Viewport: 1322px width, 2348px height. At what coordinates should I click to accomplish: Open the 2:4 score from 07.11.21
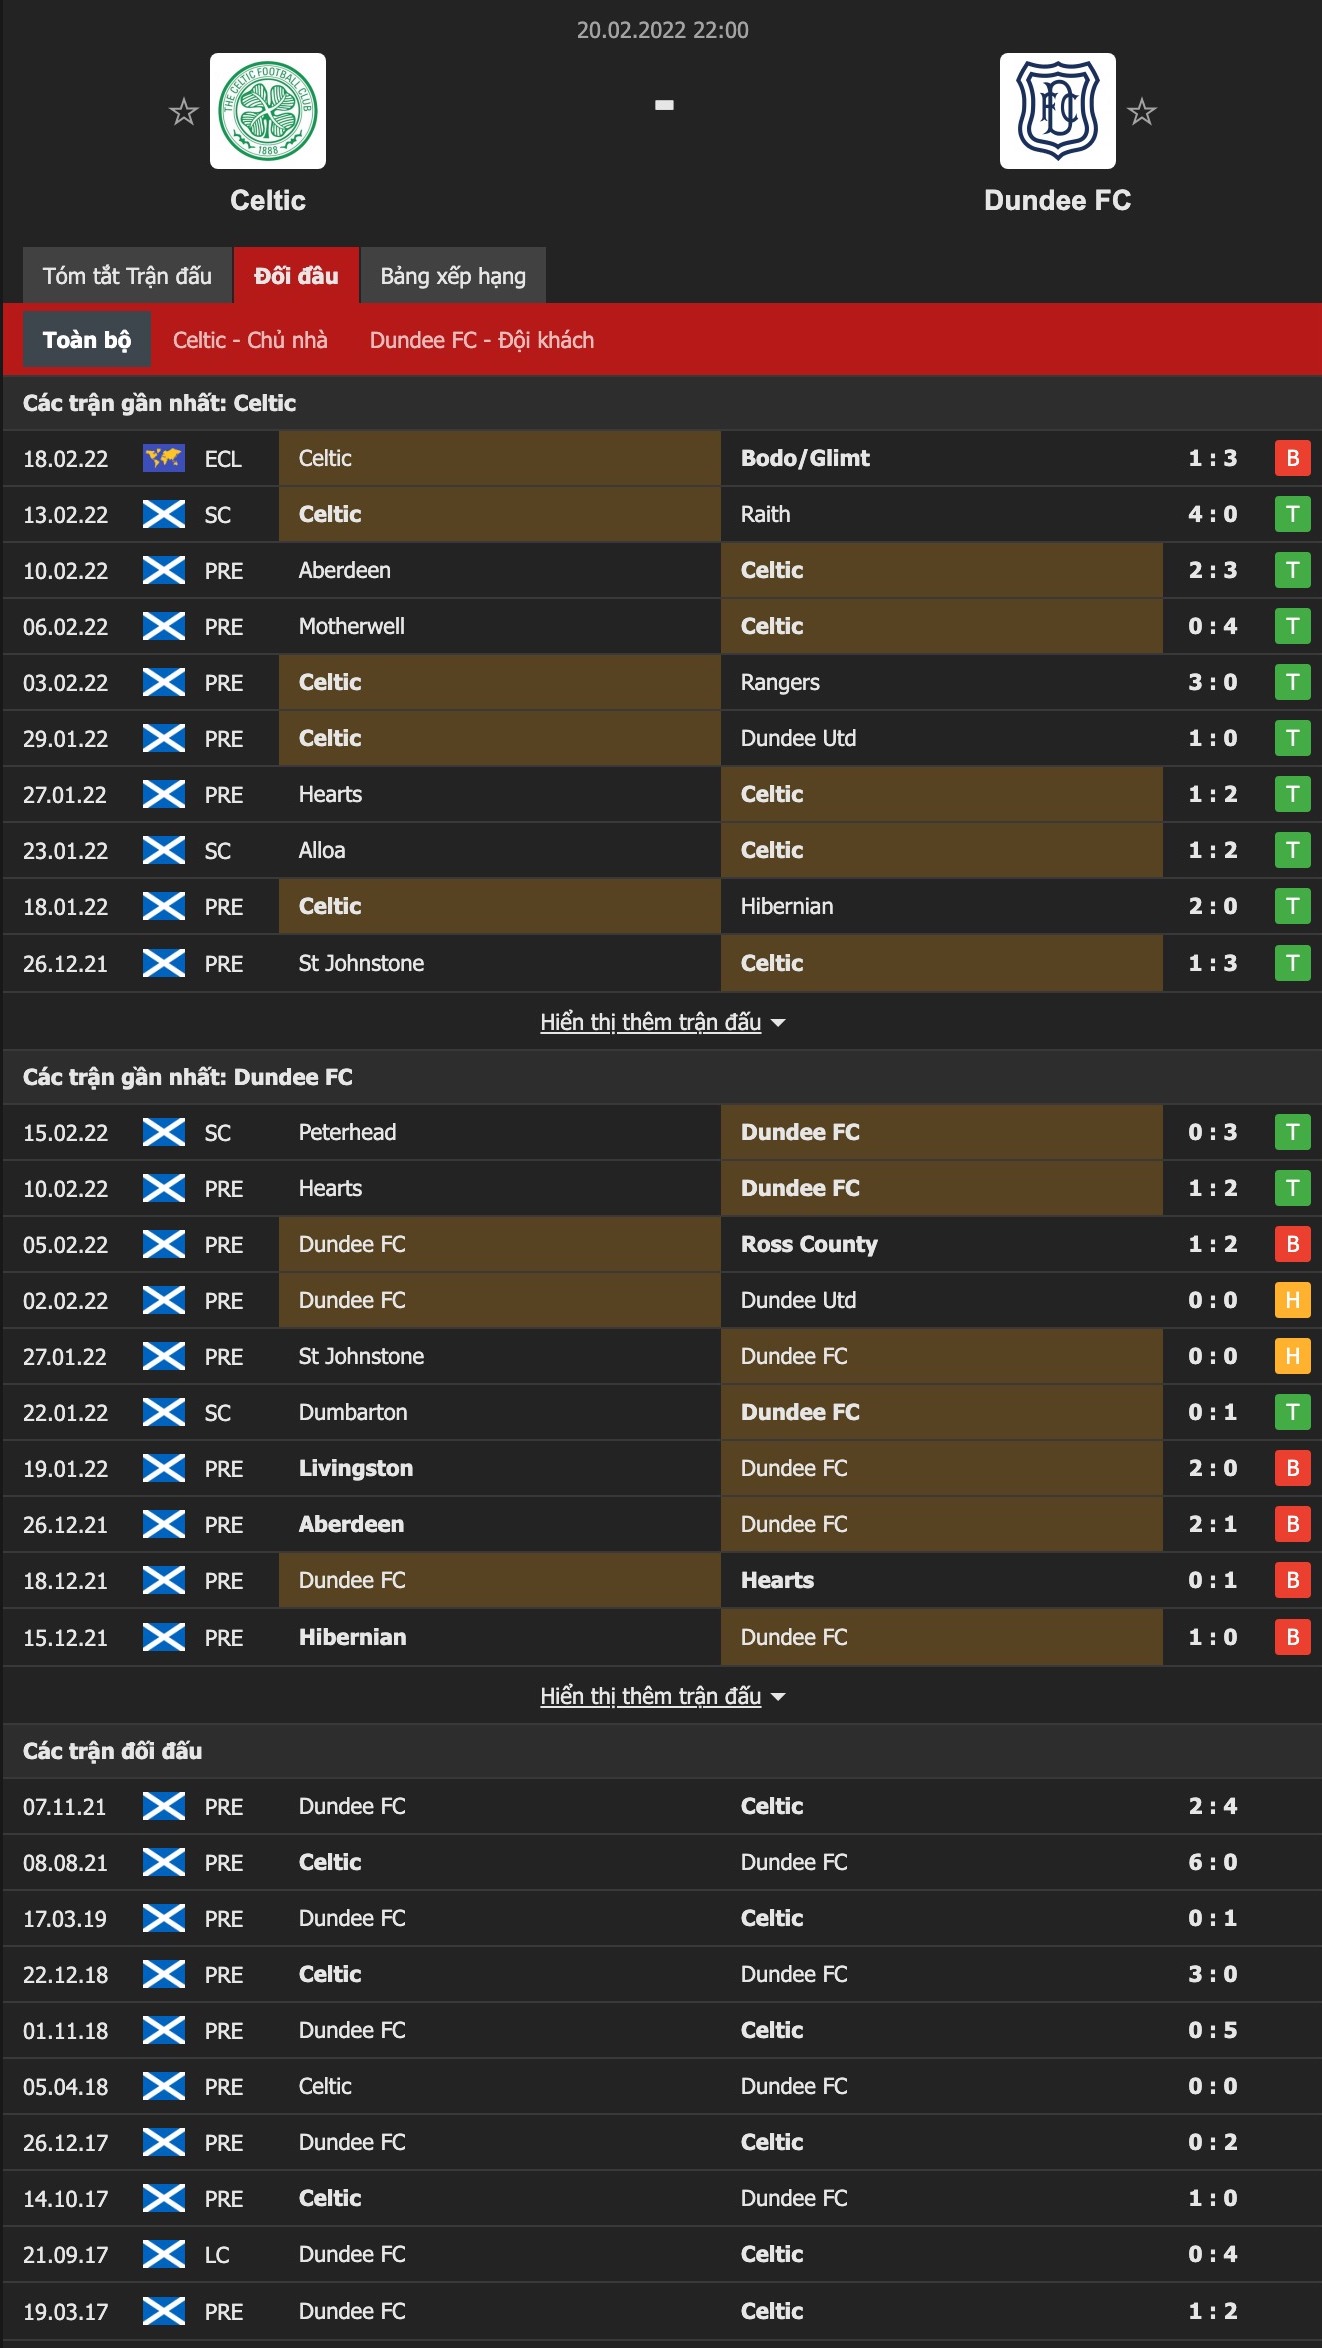pyautogui.click(x=1213, y=1806)
